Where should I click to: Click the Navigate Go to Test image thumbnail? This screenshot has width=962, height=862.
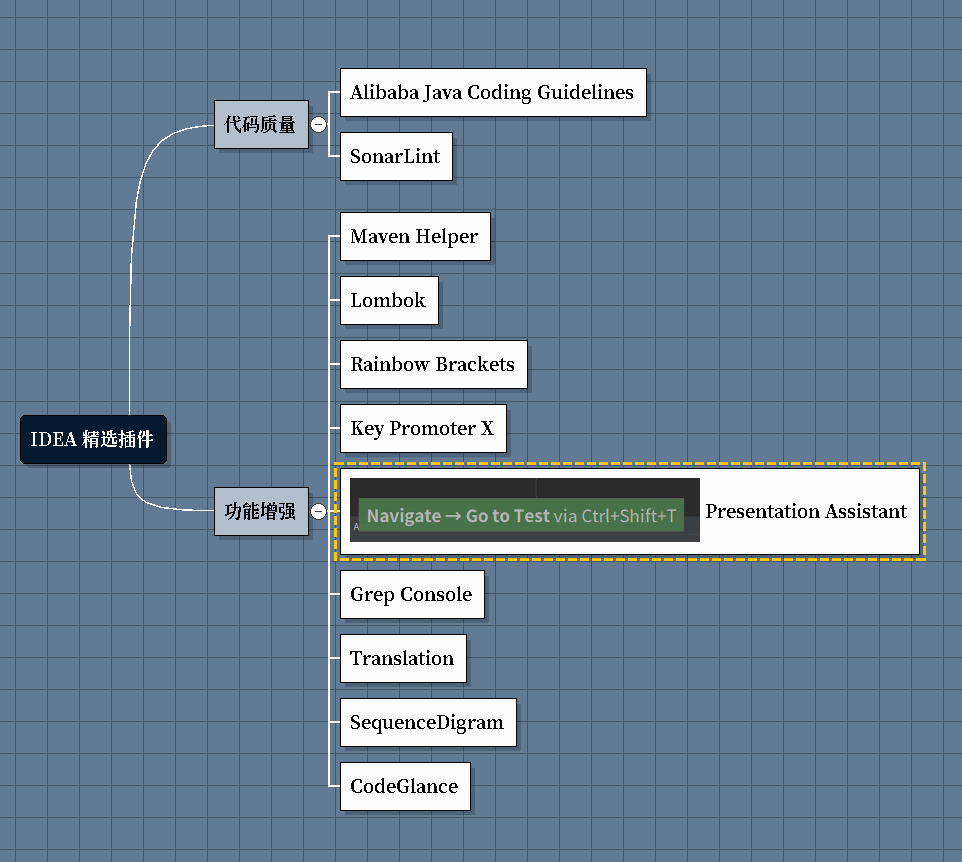(525, 510)
